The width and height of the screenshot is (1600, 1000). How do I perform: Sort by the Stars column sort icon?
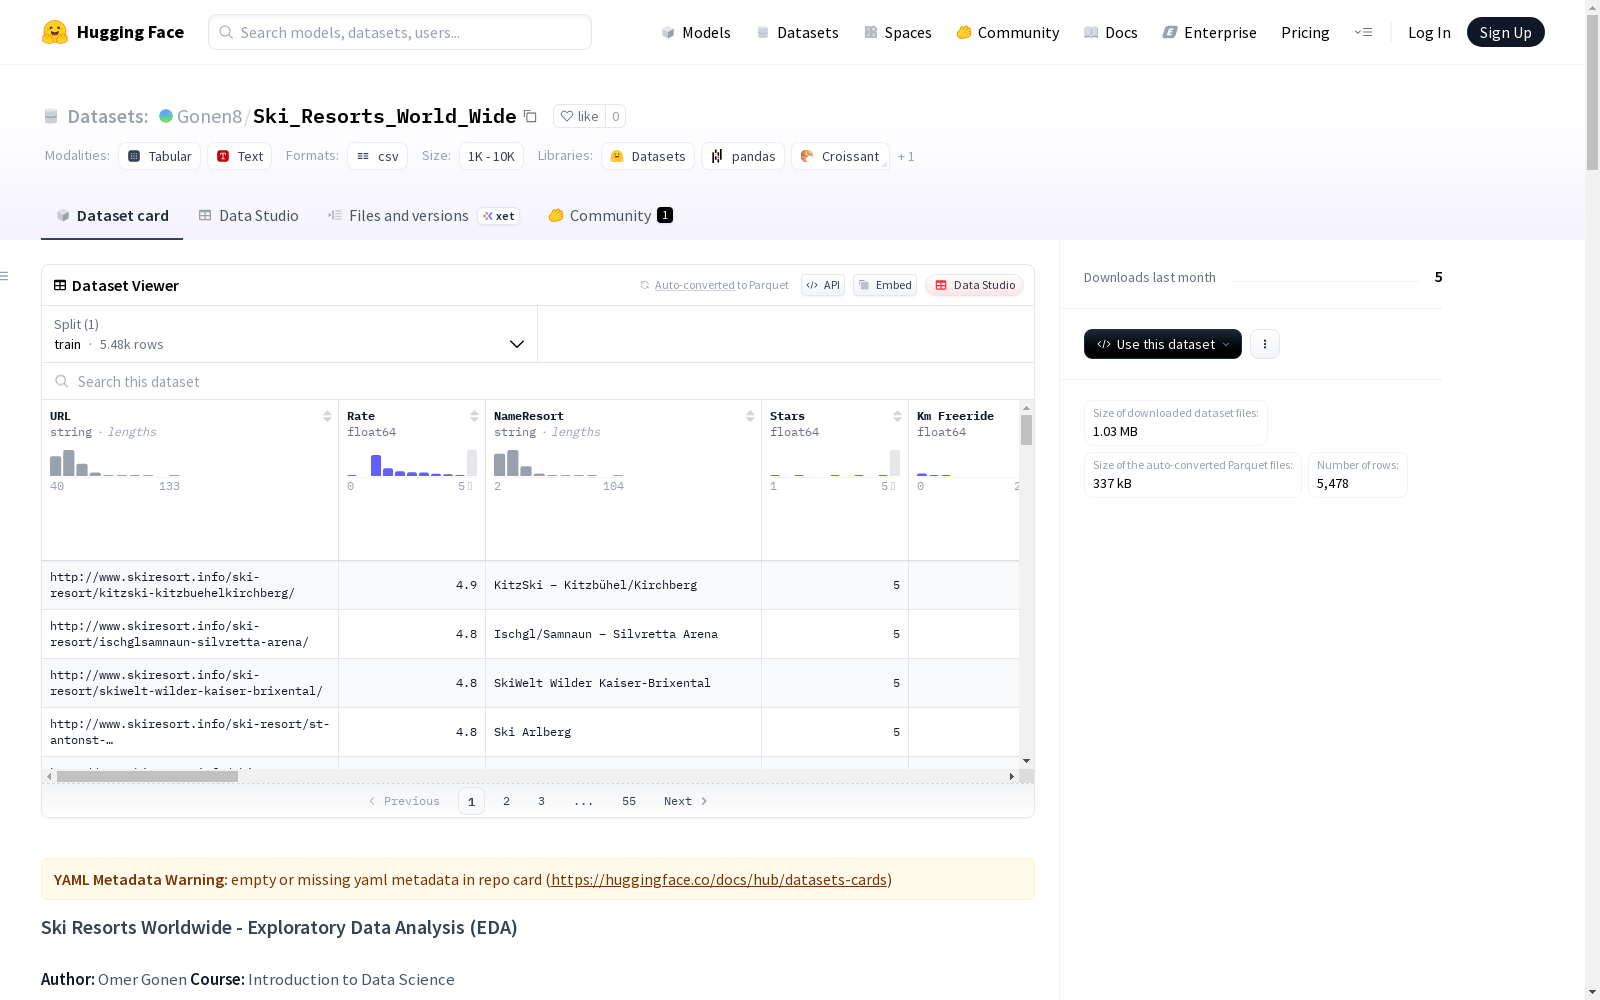pos(897,416)
